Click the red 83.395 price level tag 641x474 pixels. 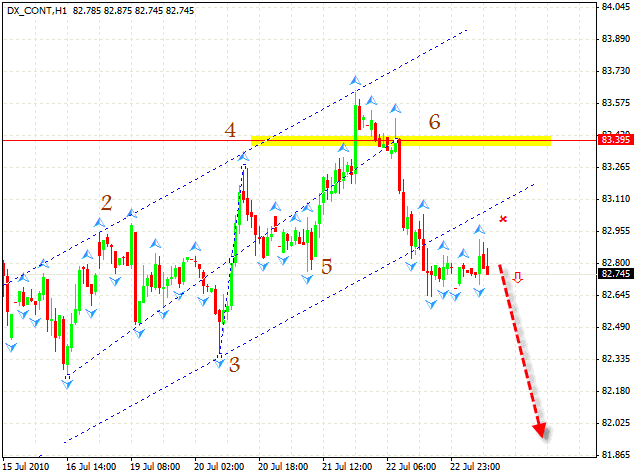[x=616, y=140]
